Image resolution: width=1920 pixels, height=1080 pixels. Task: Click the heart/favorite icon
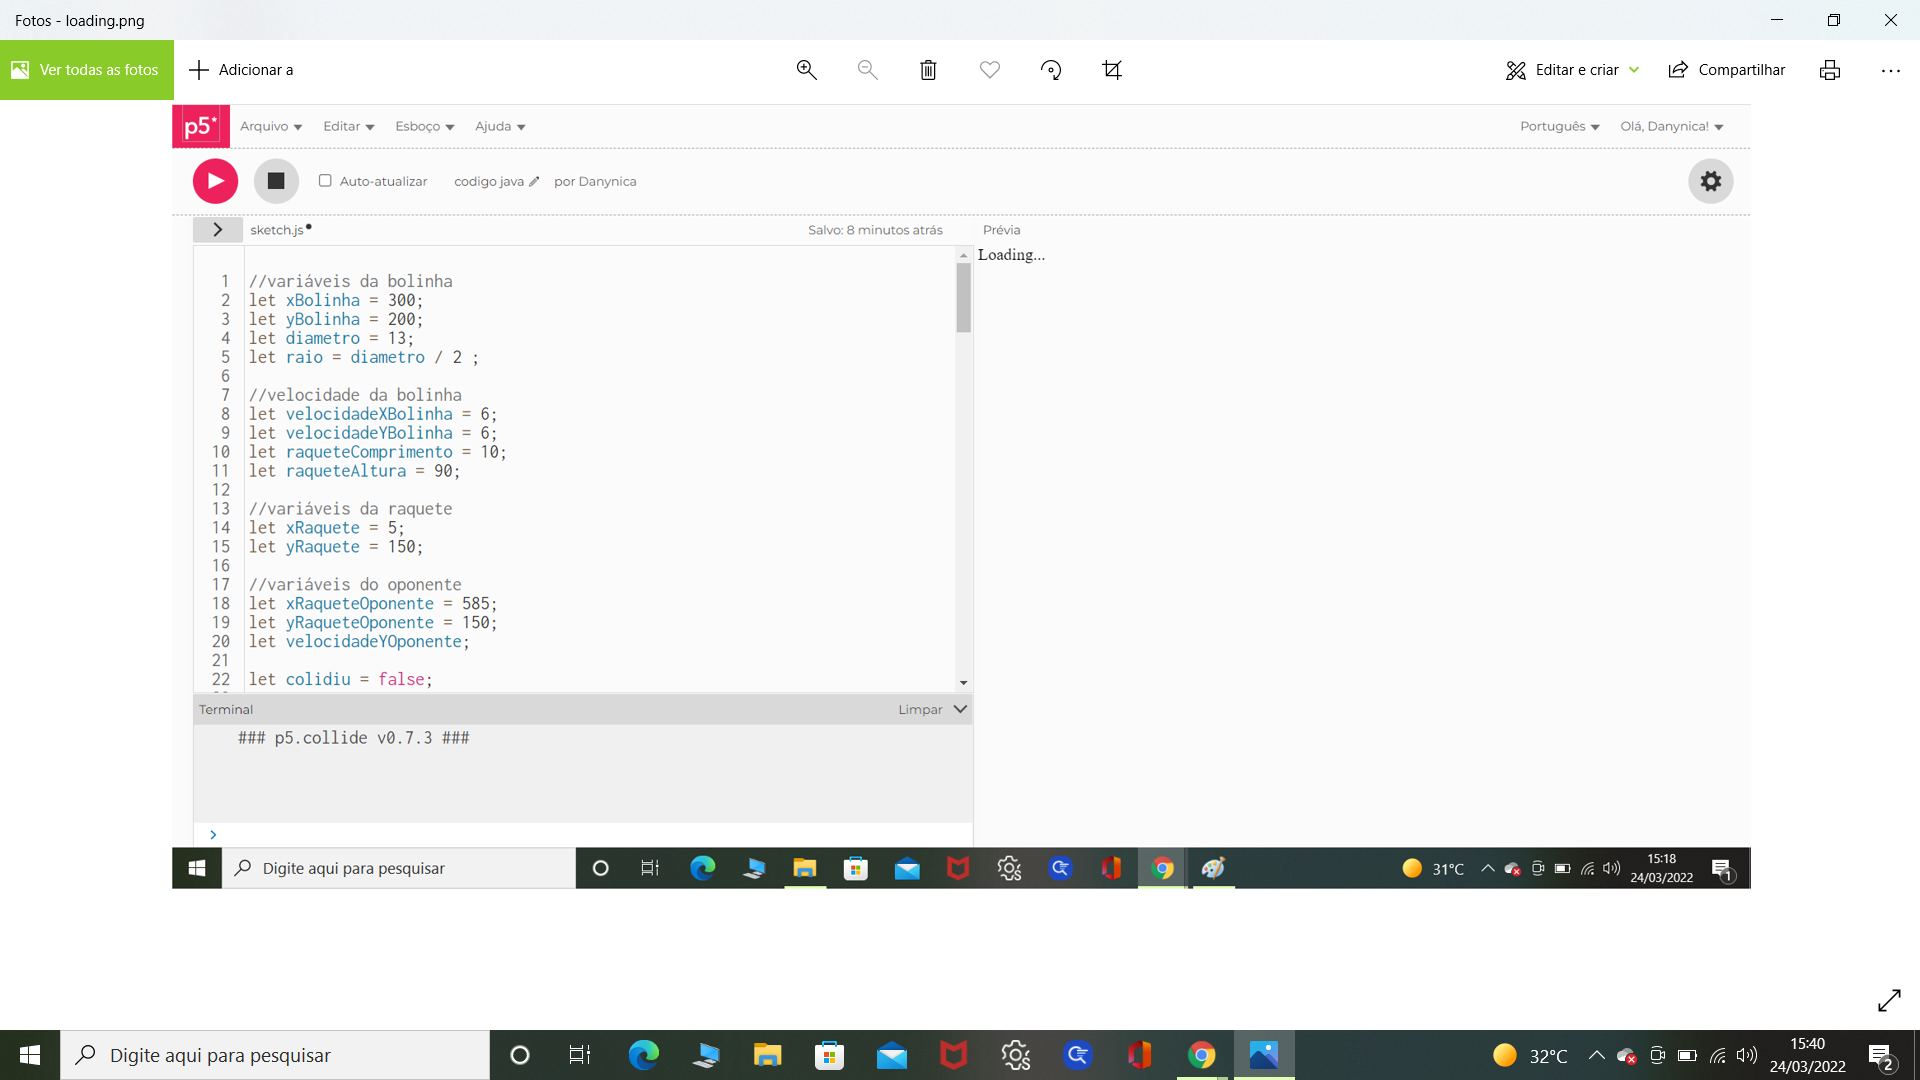(x=990, y=69)
